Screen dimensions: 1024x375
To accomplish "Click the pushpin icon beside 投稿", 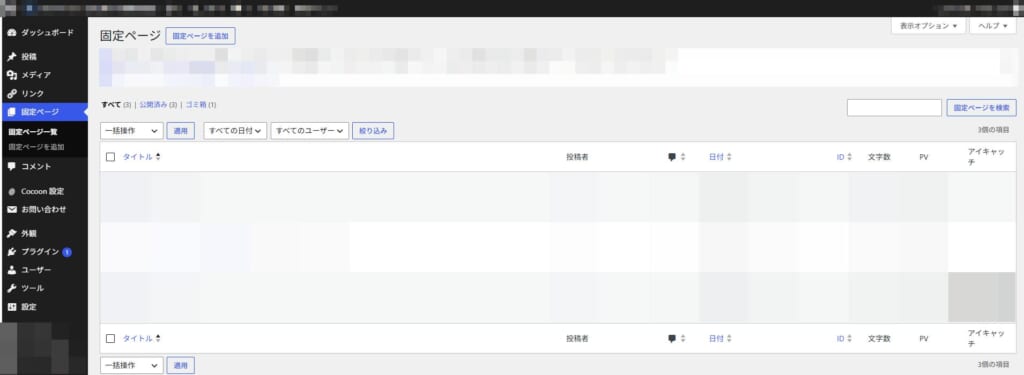I will coord(12,57).
